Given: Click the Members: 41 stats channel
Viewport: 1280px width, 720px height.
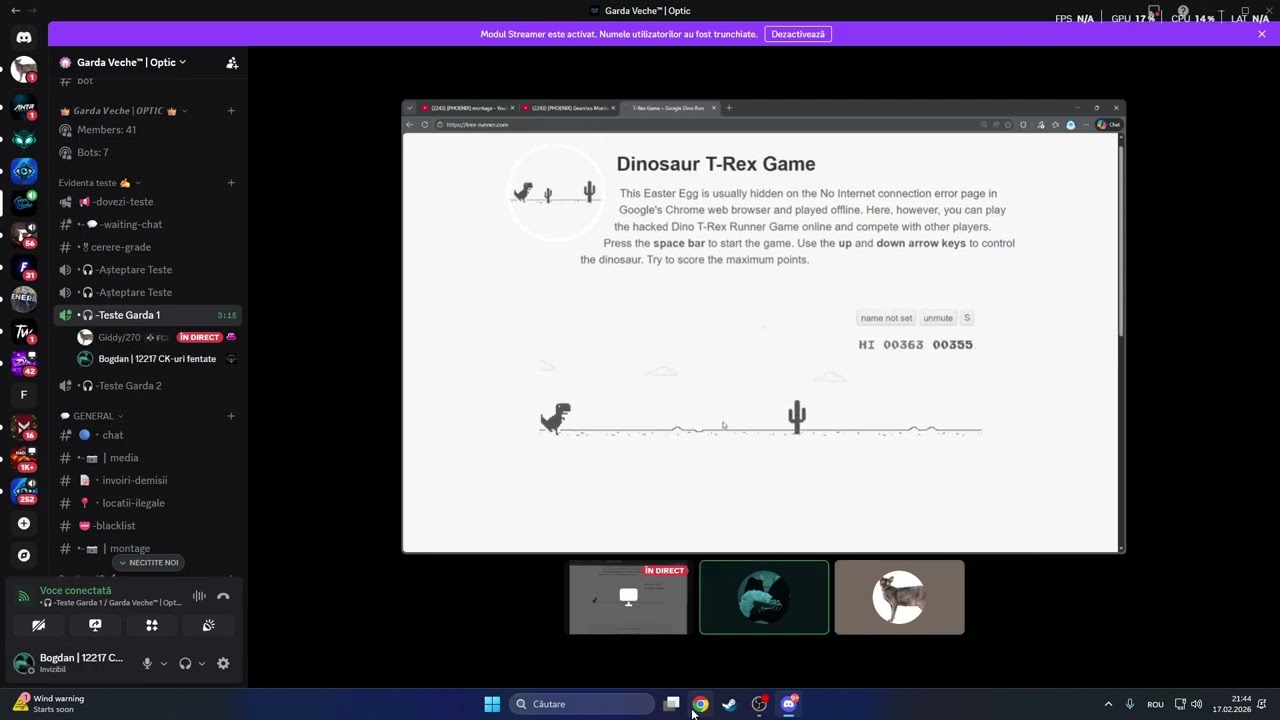Looking at the screenshot, I should [147, 130].
